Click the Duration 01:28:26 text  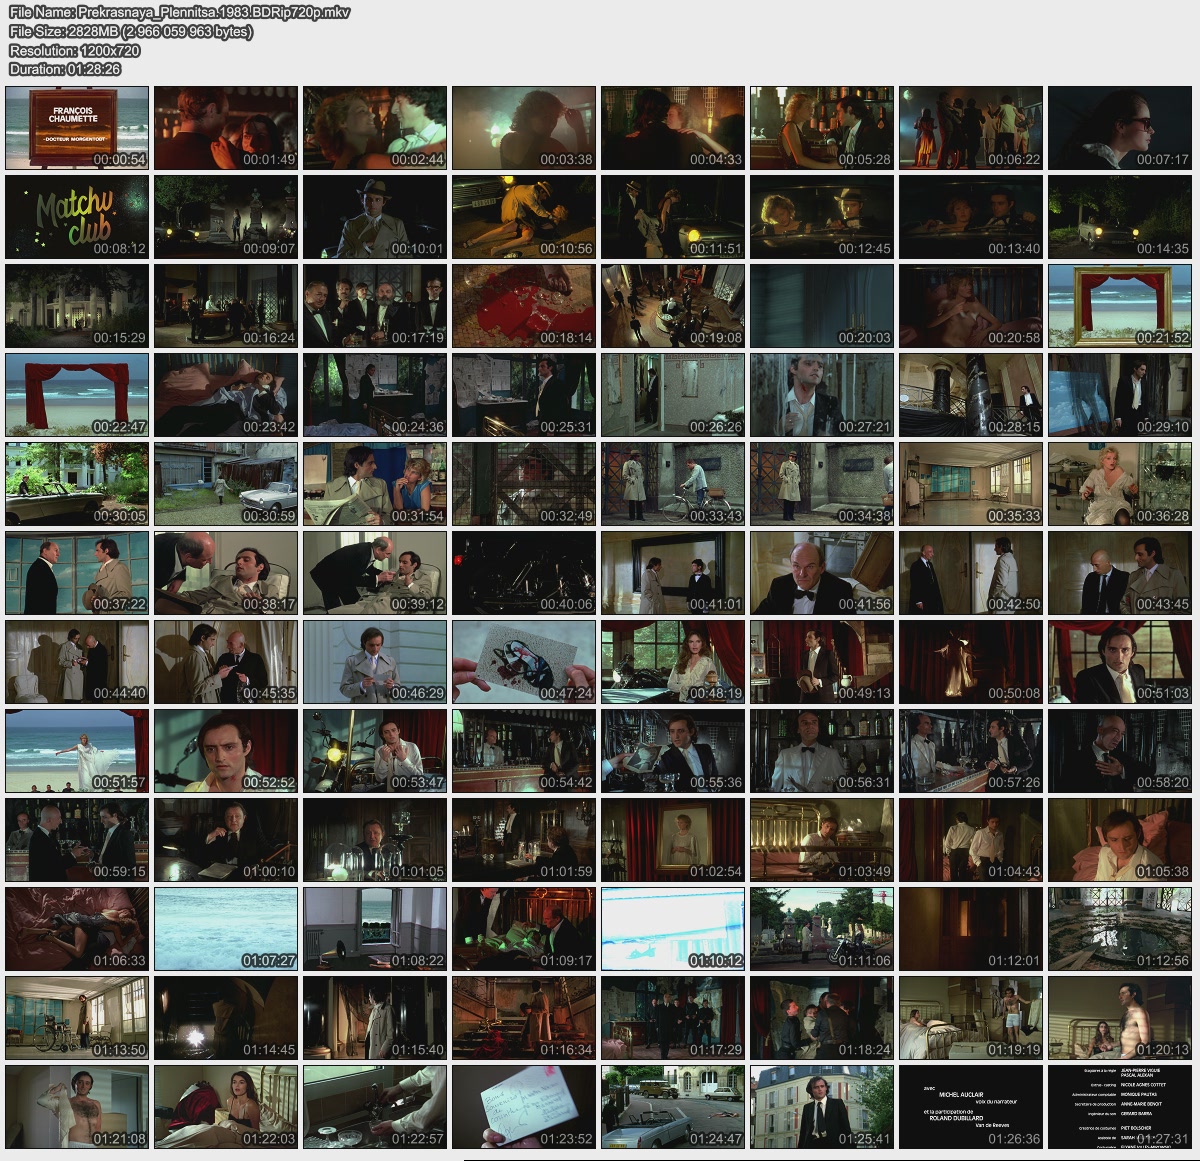pyautogui.click(x=65, y=69)
